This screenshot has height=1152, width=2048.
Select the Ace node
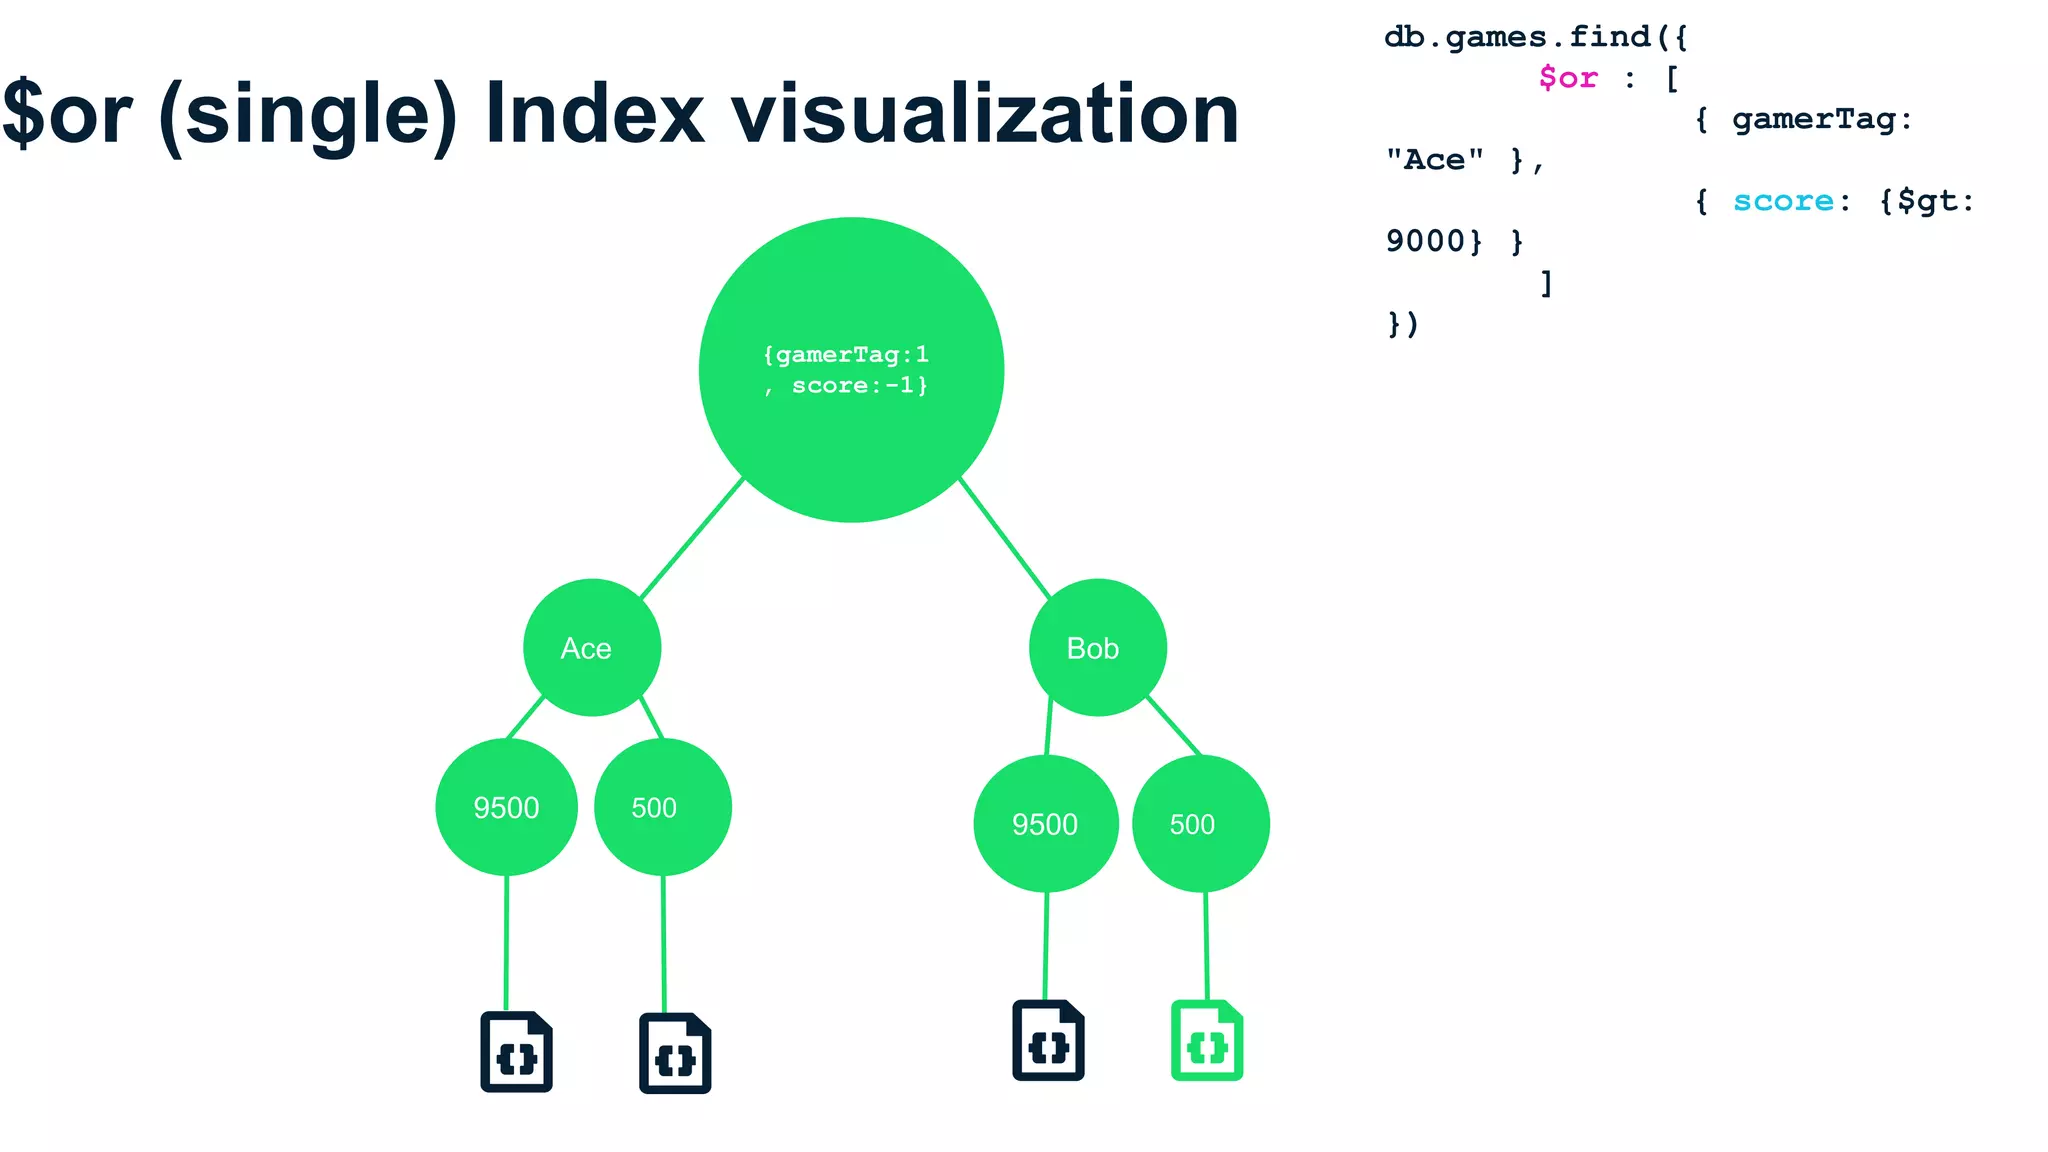(591, 648)
